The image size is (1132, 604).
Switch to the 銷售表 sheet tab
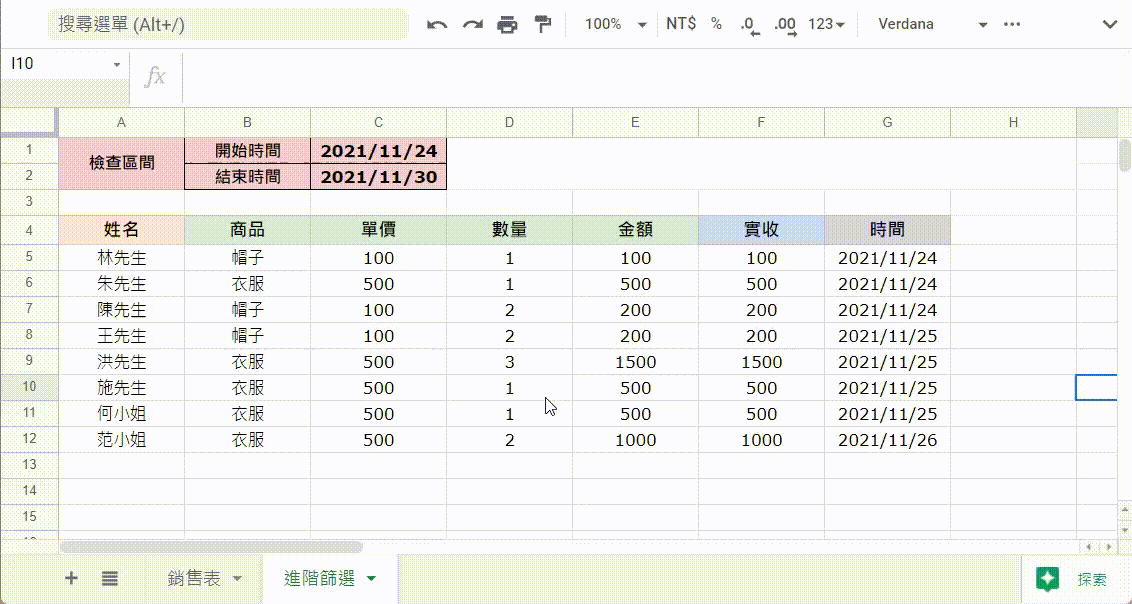click(194, 578)
